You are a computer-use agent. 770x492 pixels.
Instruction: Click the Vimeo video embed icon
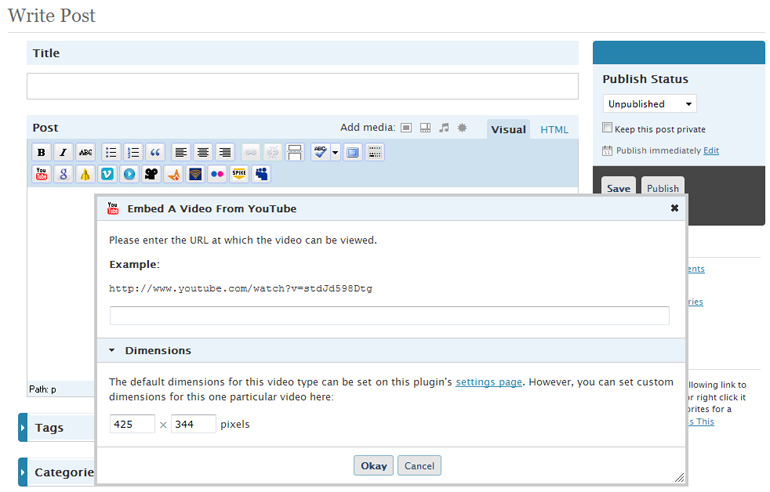click(x=107, y=174)
